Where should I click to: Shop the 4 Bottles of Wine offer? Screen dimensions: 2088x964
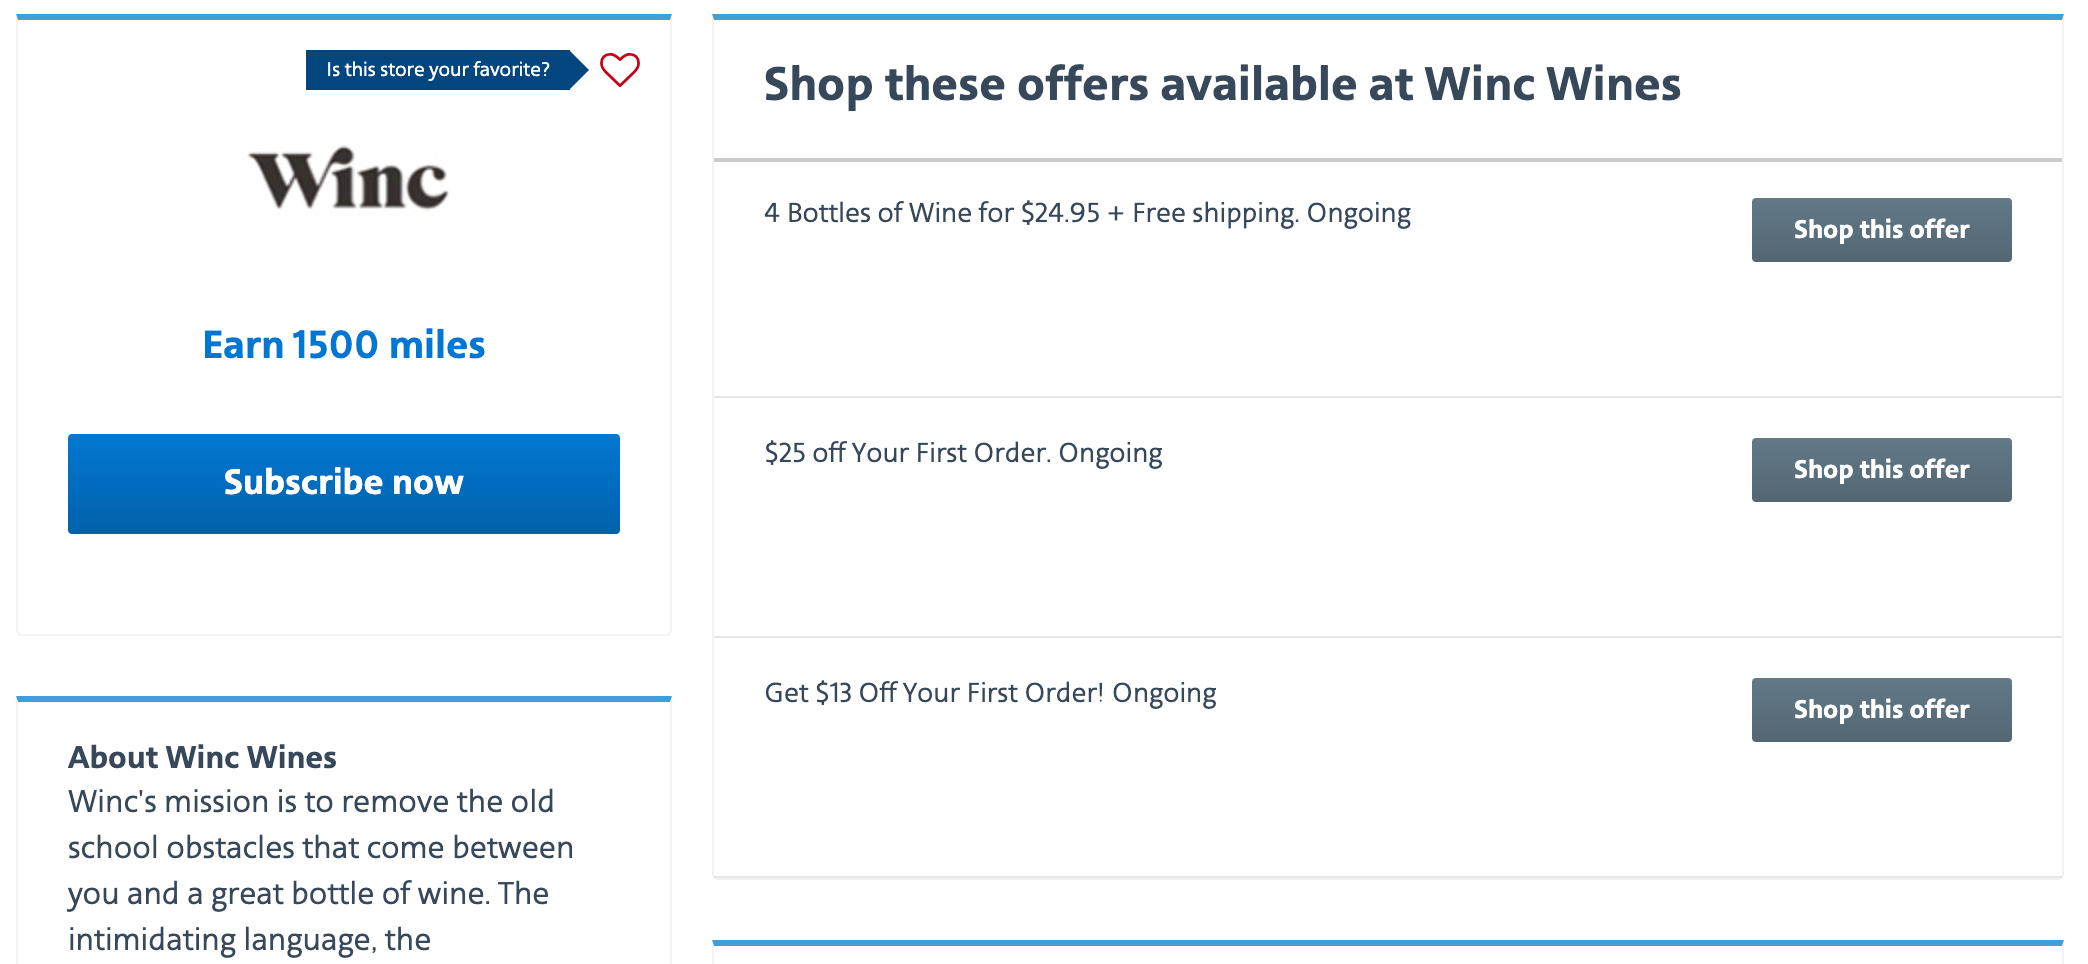pos(1880,229)
